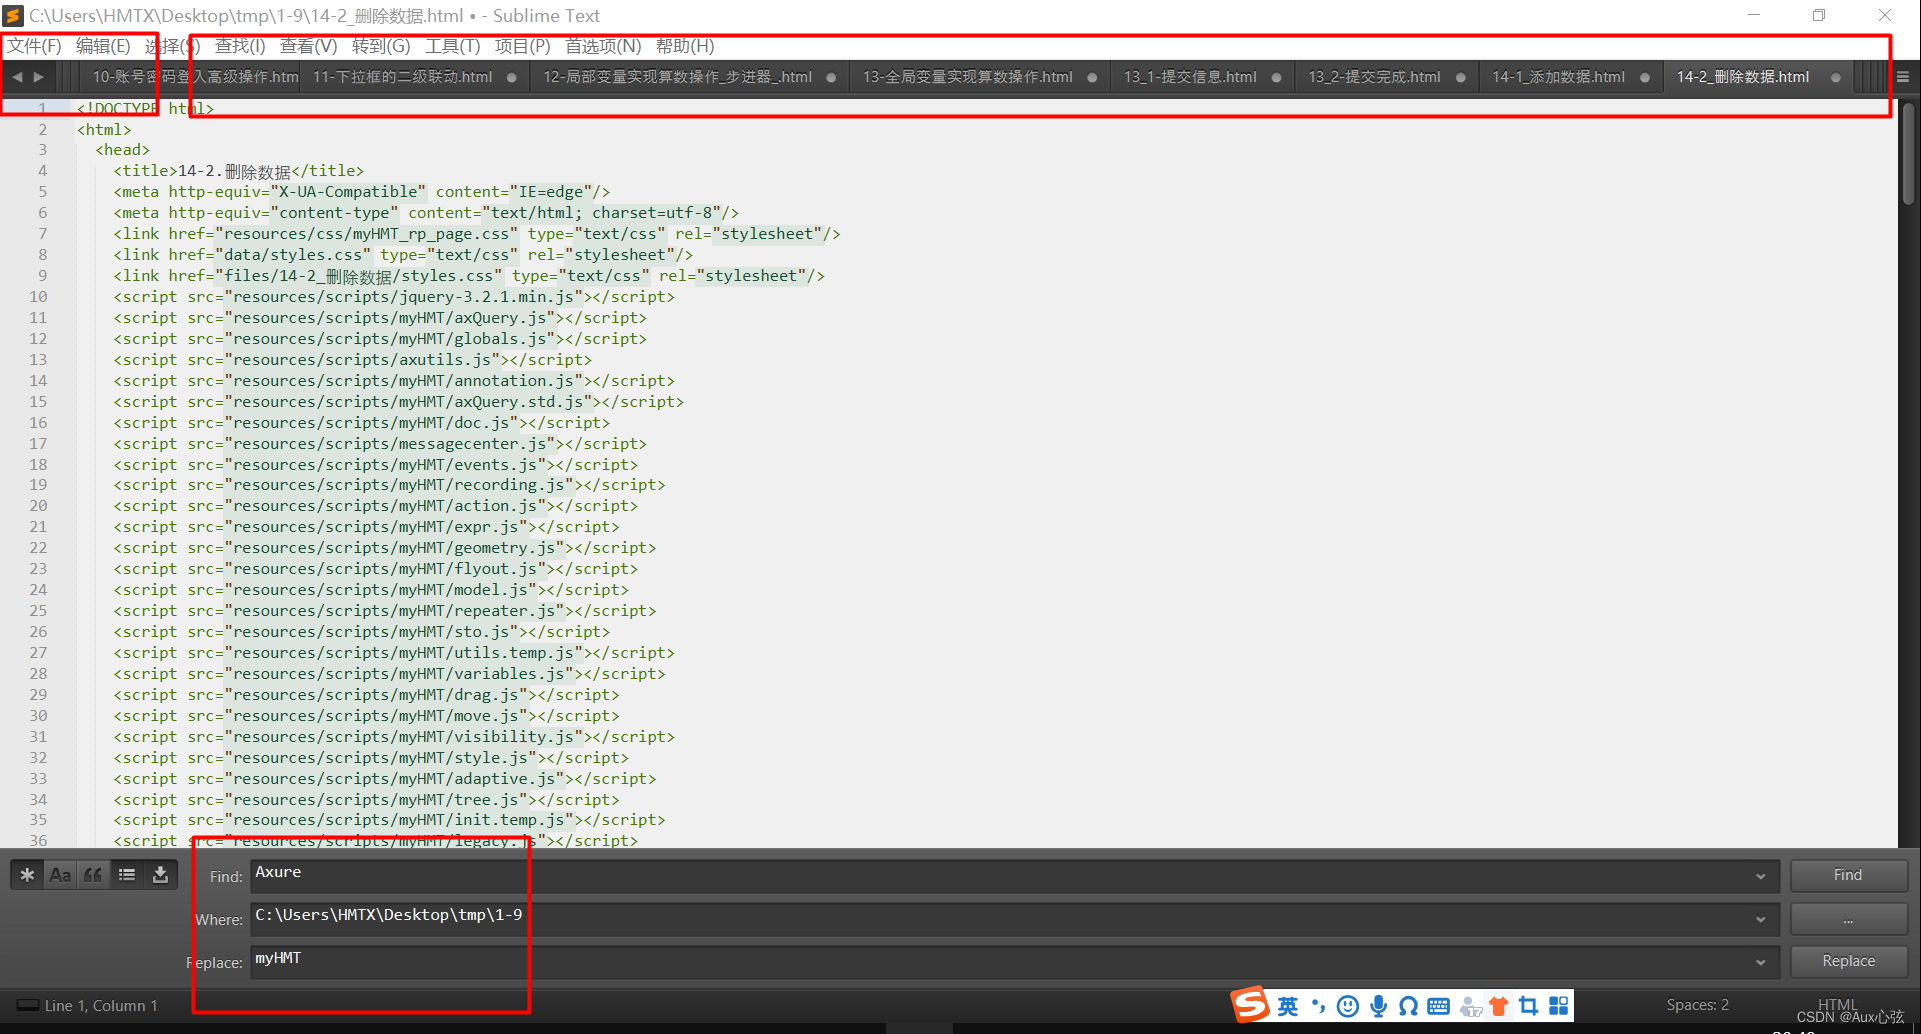Open the 帮助(H) menu

click(685, 46)
